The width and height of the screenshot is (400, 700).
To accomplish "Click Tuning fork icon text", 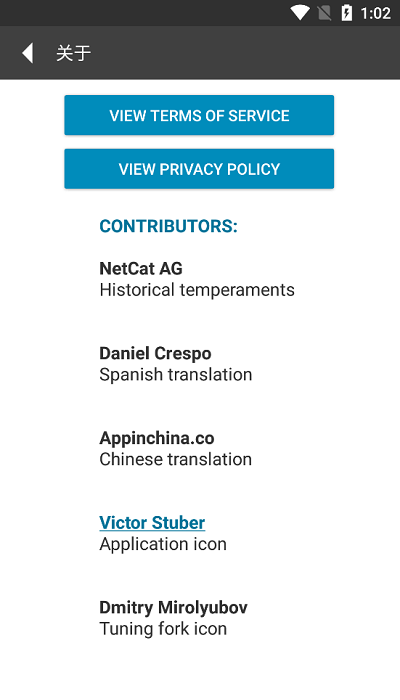I will (x=163, y=629).
